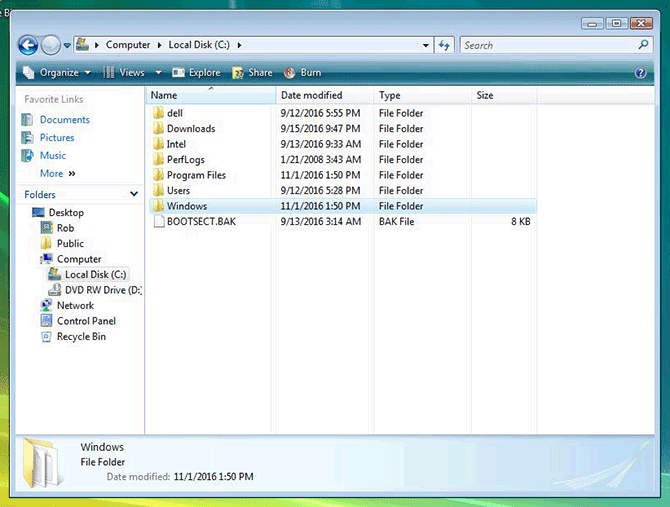Click the Program Files folder icon
This screenshot has height=507, width=670.
[x=159, y=175]
